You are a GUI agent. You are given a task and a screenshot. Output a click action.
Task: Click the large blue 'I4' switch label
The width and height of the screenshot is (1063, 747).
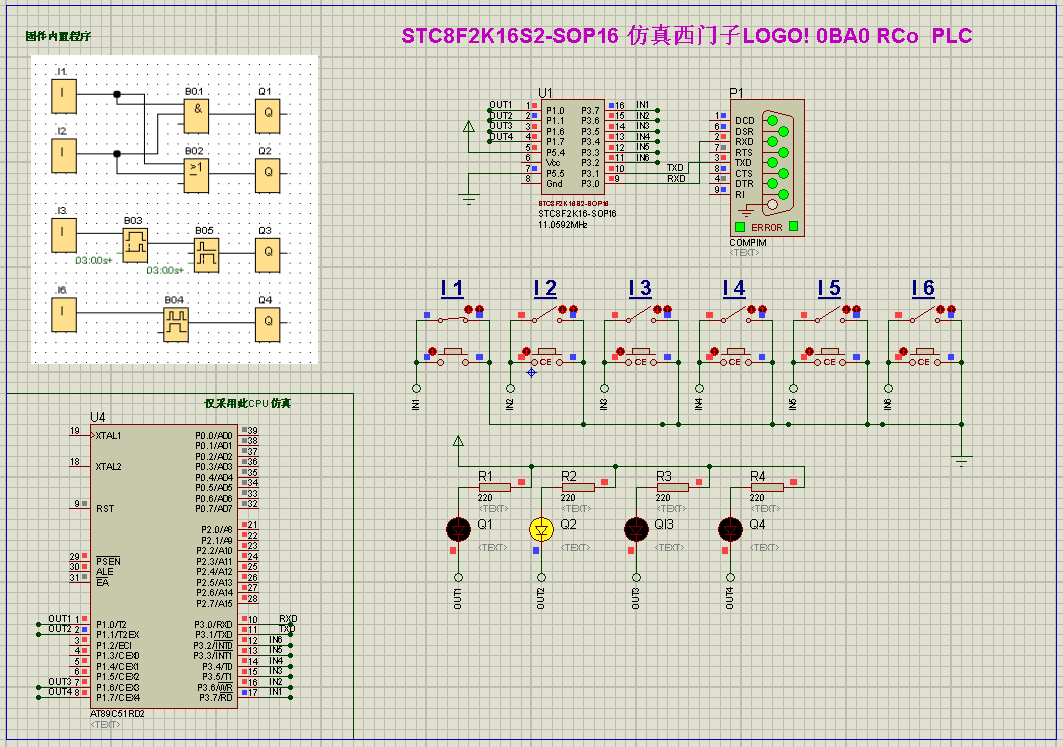tap(734, 289)
